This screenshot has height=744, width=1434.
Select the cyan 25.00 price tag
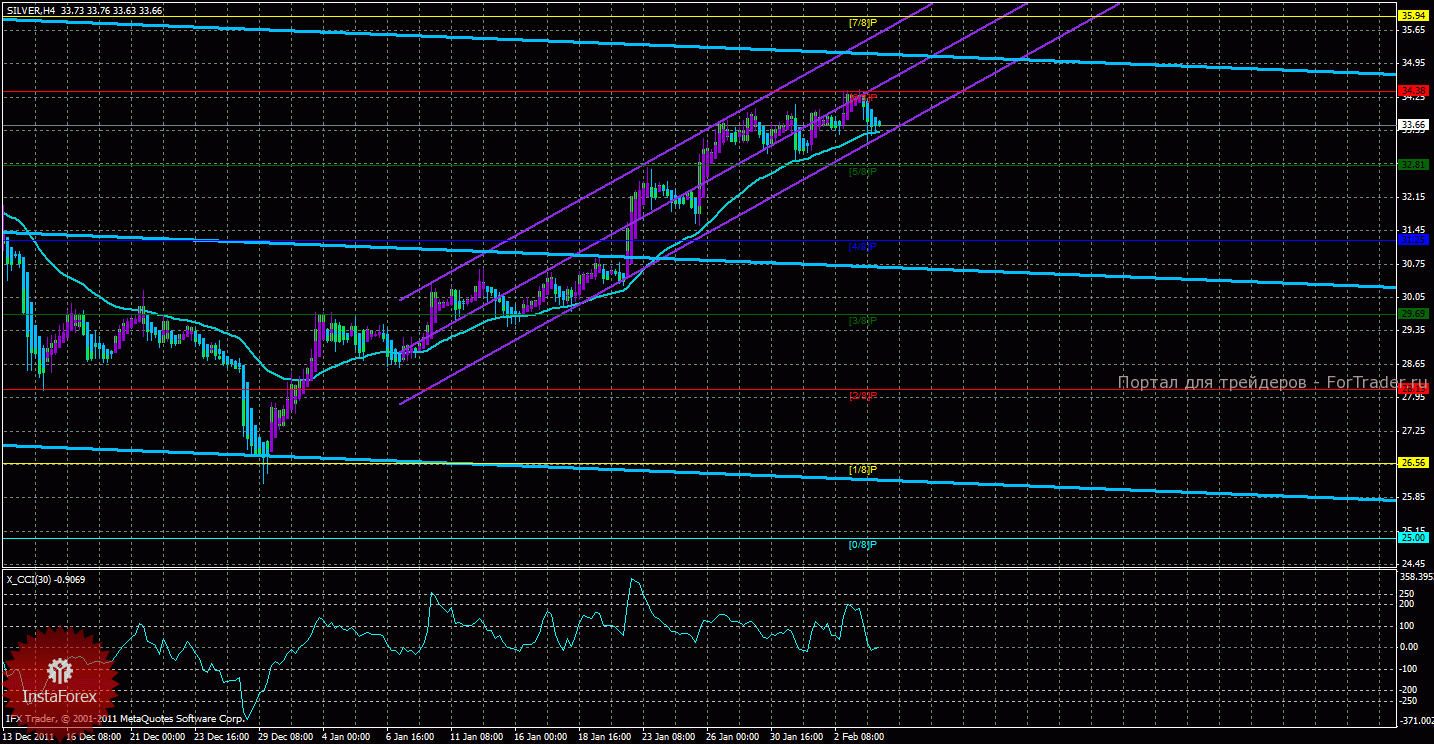pyautogui.click(x=1413, y=538)
